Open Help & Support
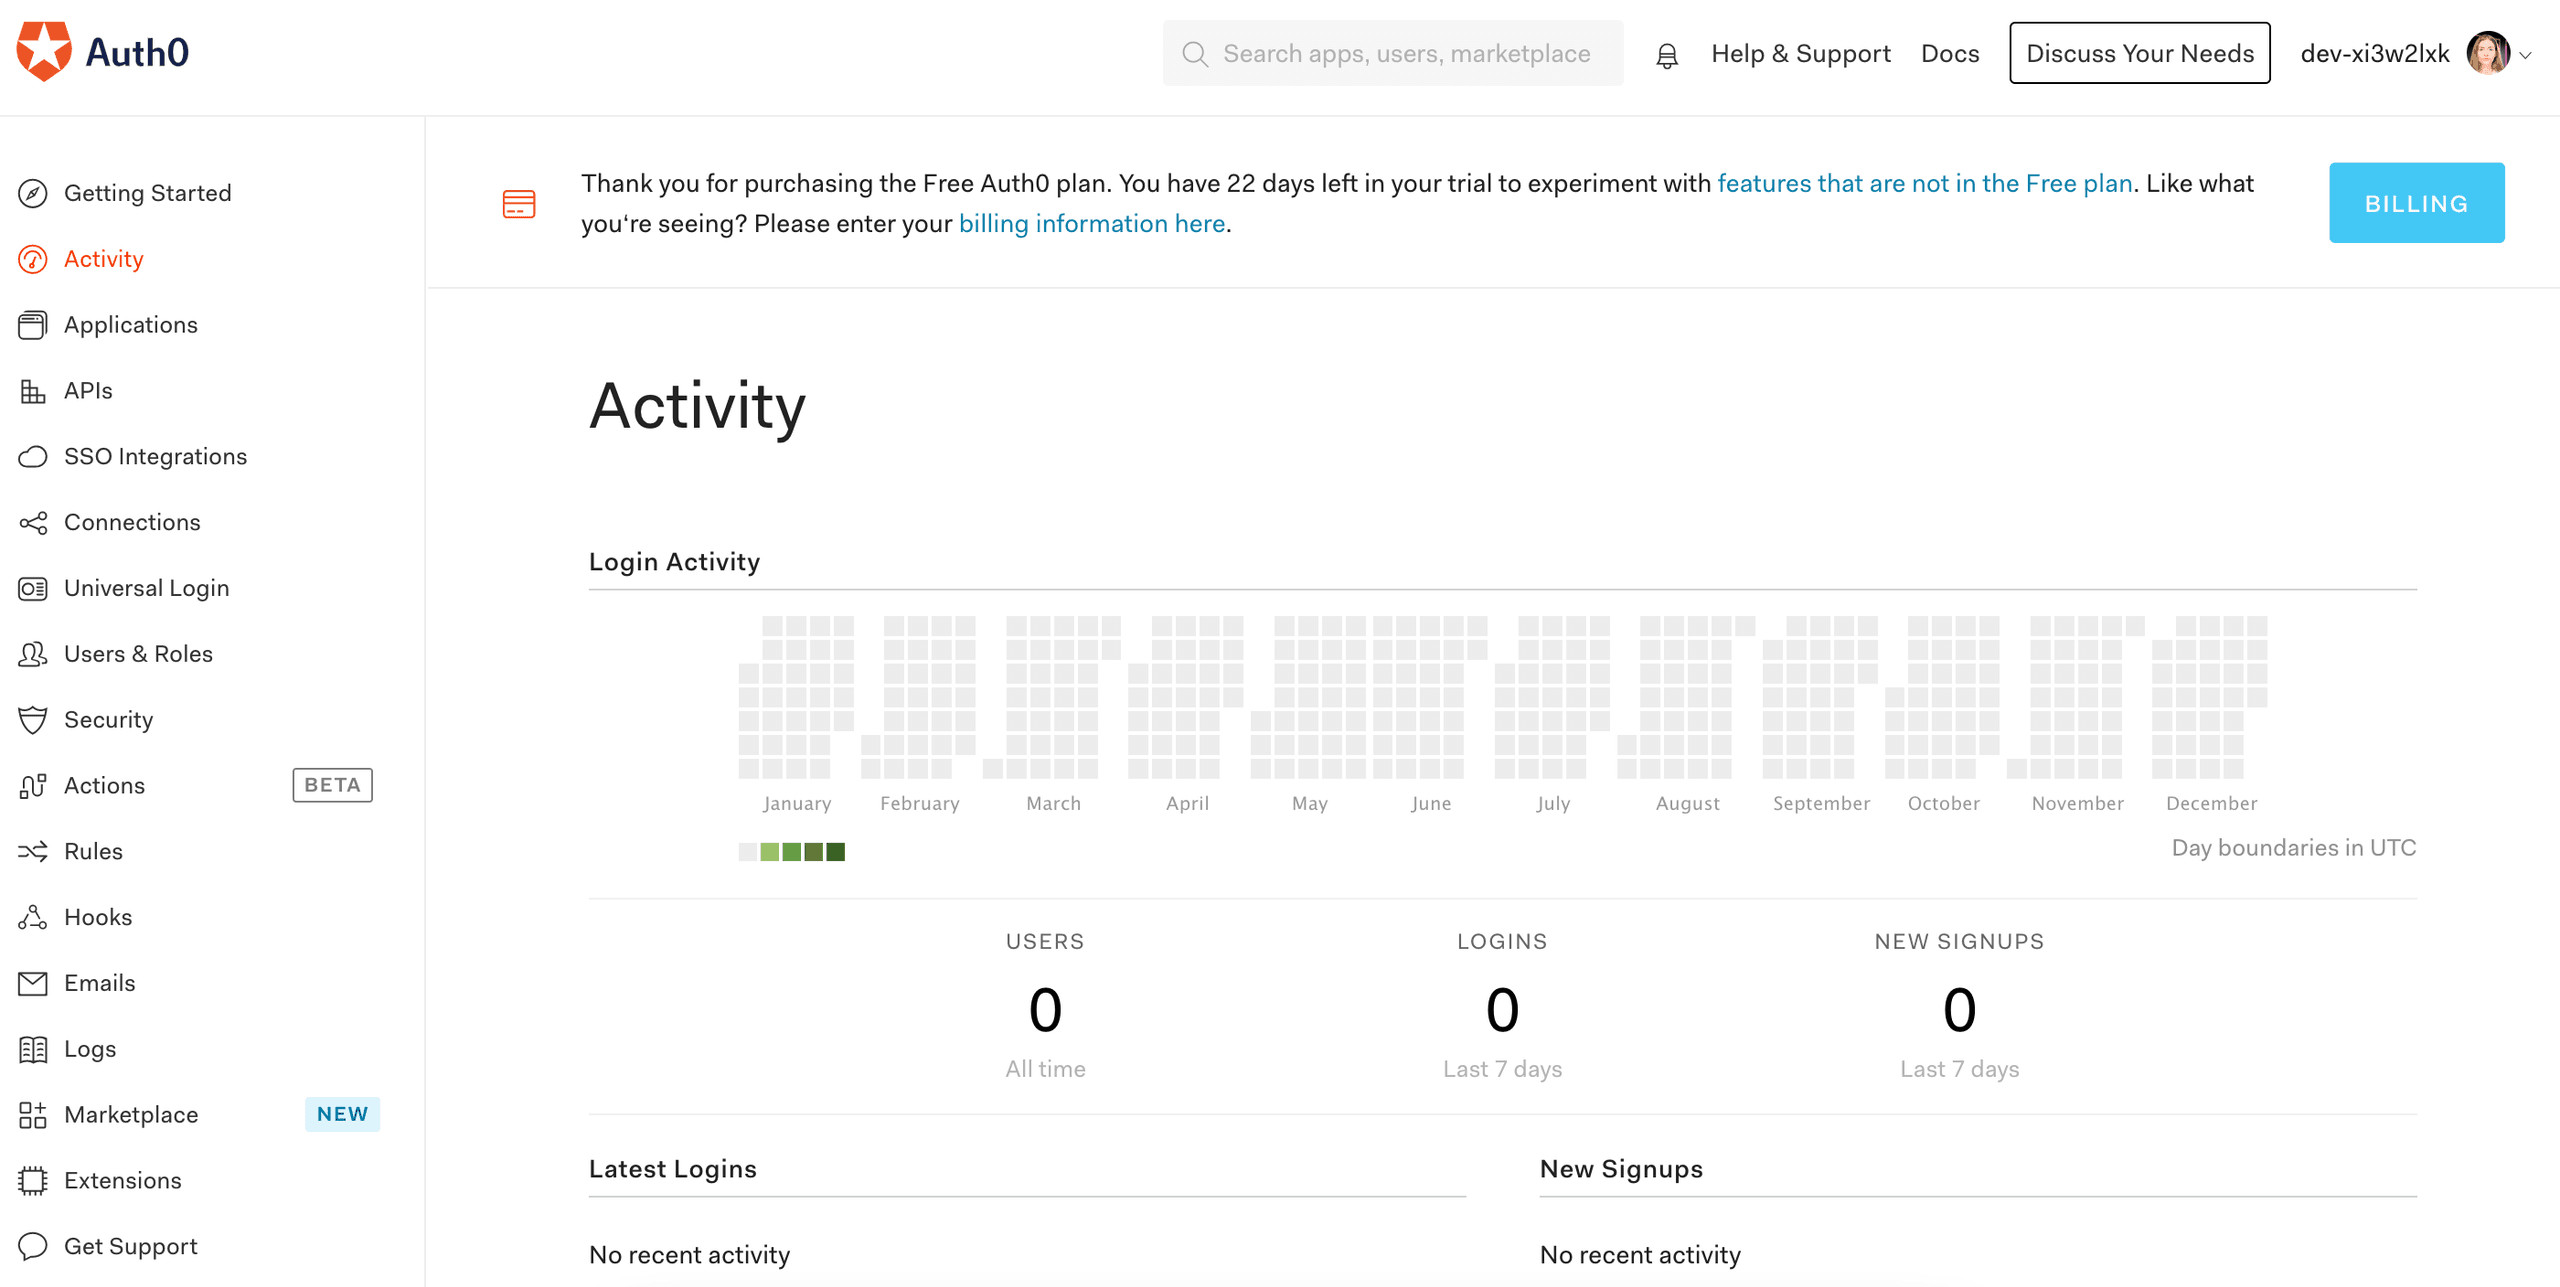Viewport: 2560px width, 1287px height. pos(1800,53)
